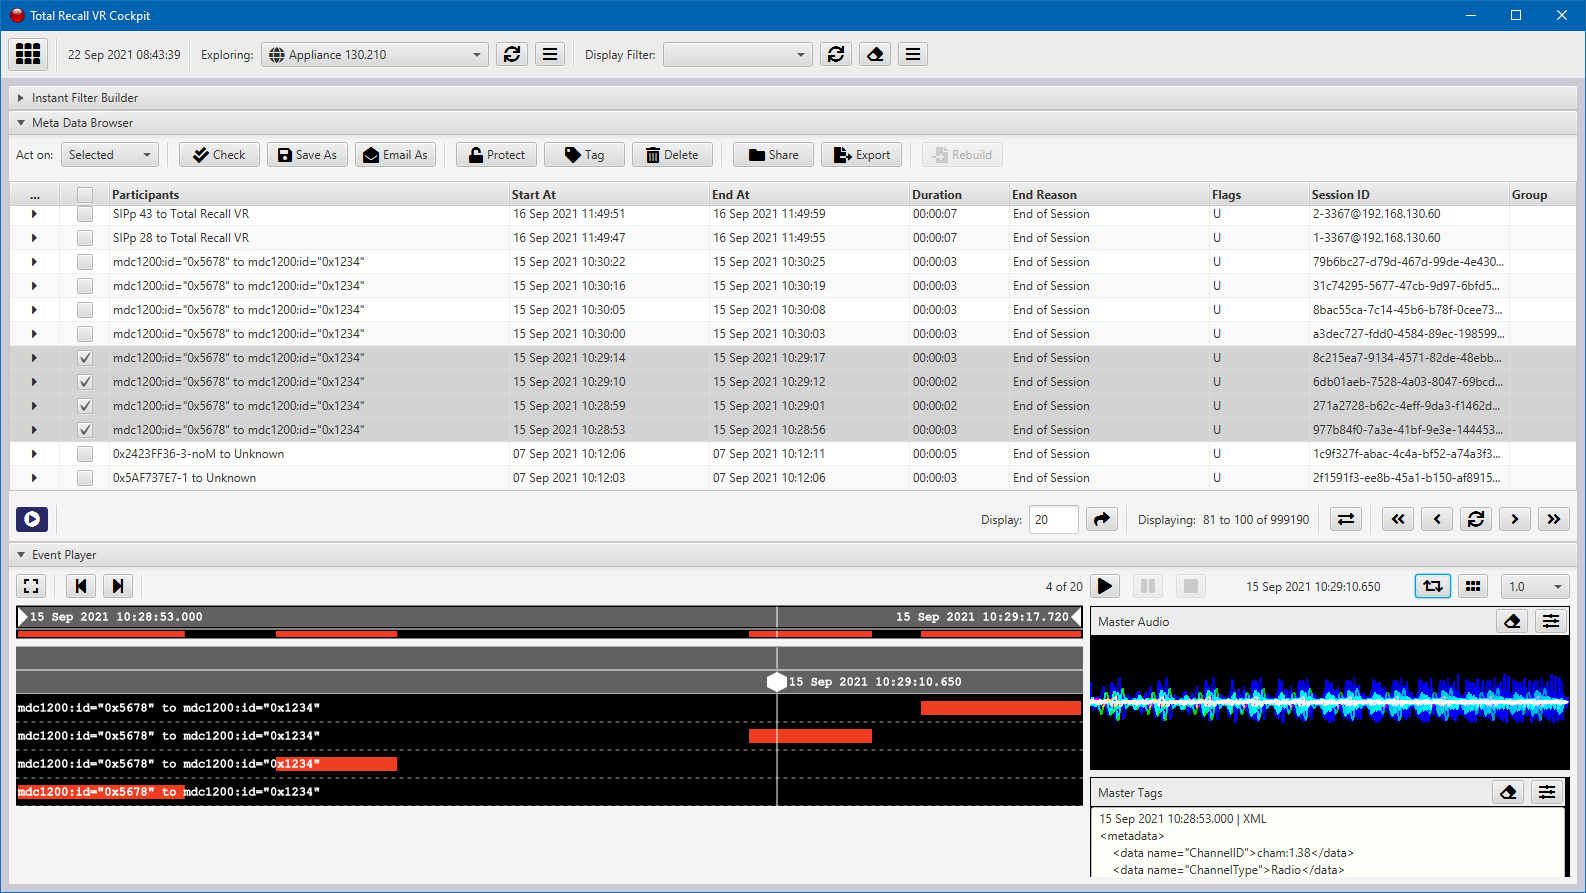Refresh the Appliance 130.210 exploring source

pyautogui.click(x=512, y=54)
